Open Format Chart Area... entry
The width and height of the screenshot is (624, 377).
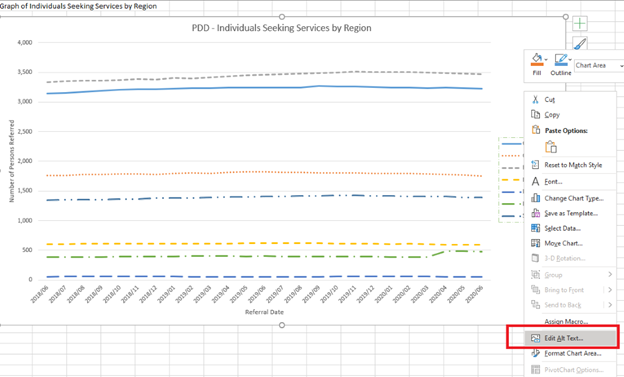(x=573, y=354)
